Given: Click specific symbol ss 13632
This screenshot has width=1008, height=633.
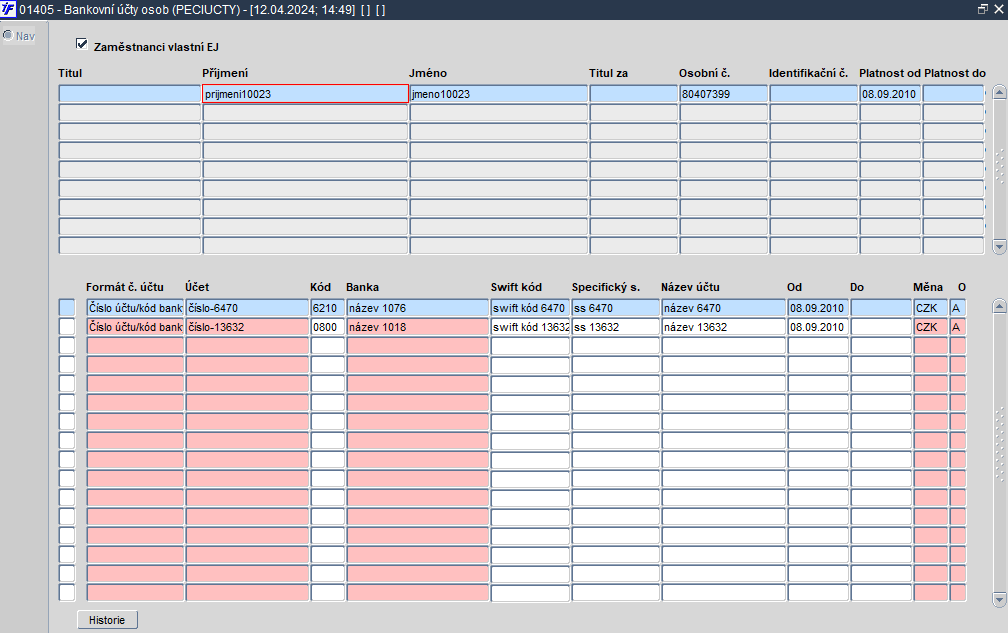Looking at the screenshot, I should [616, 327].
